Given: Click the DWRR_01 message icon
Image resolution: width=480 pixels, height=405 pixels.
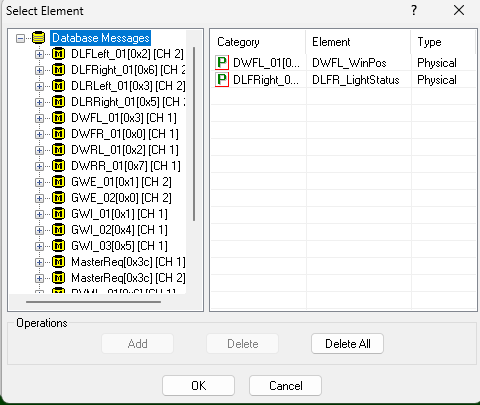Looking at the screenshot, I should 59,166.
